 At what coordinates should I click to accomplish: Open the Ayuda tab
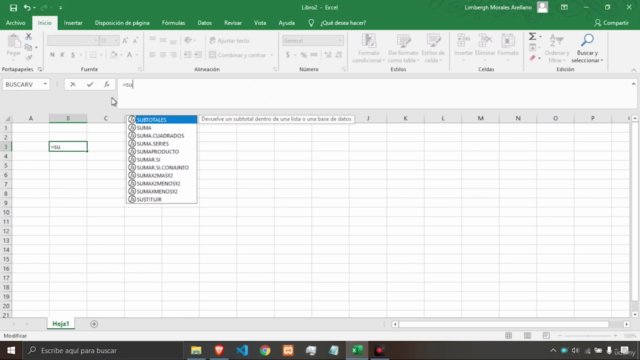click(x=287, y=23)
